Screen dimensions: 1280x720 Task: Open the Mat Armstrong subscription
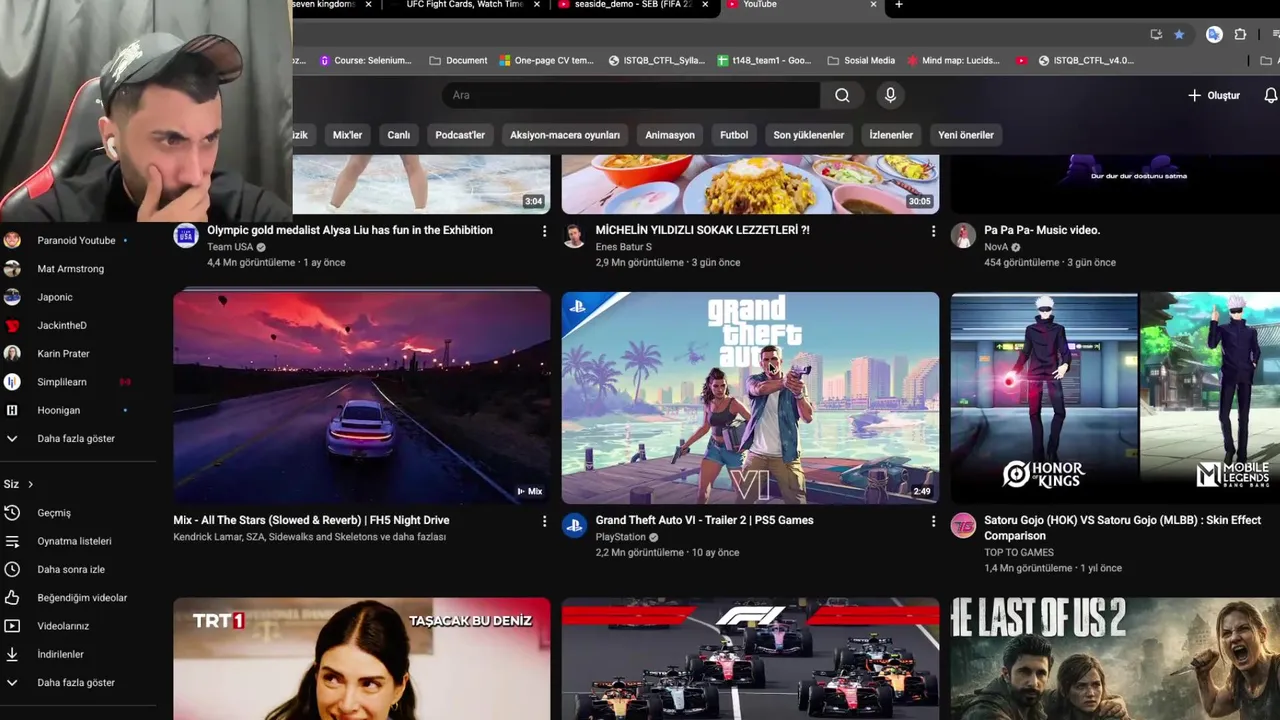point(70,269)
